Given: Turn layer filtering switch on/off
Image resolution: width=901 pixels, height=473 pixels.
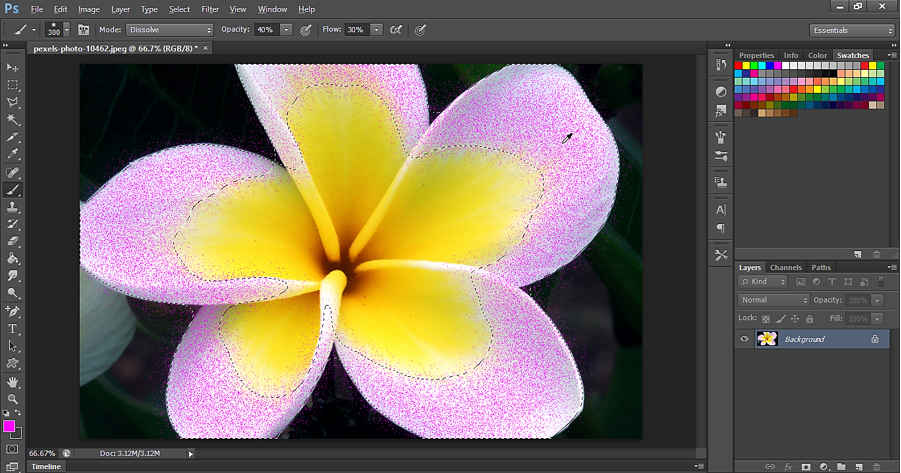Looking at the screenshot, I should coord(881,282).
